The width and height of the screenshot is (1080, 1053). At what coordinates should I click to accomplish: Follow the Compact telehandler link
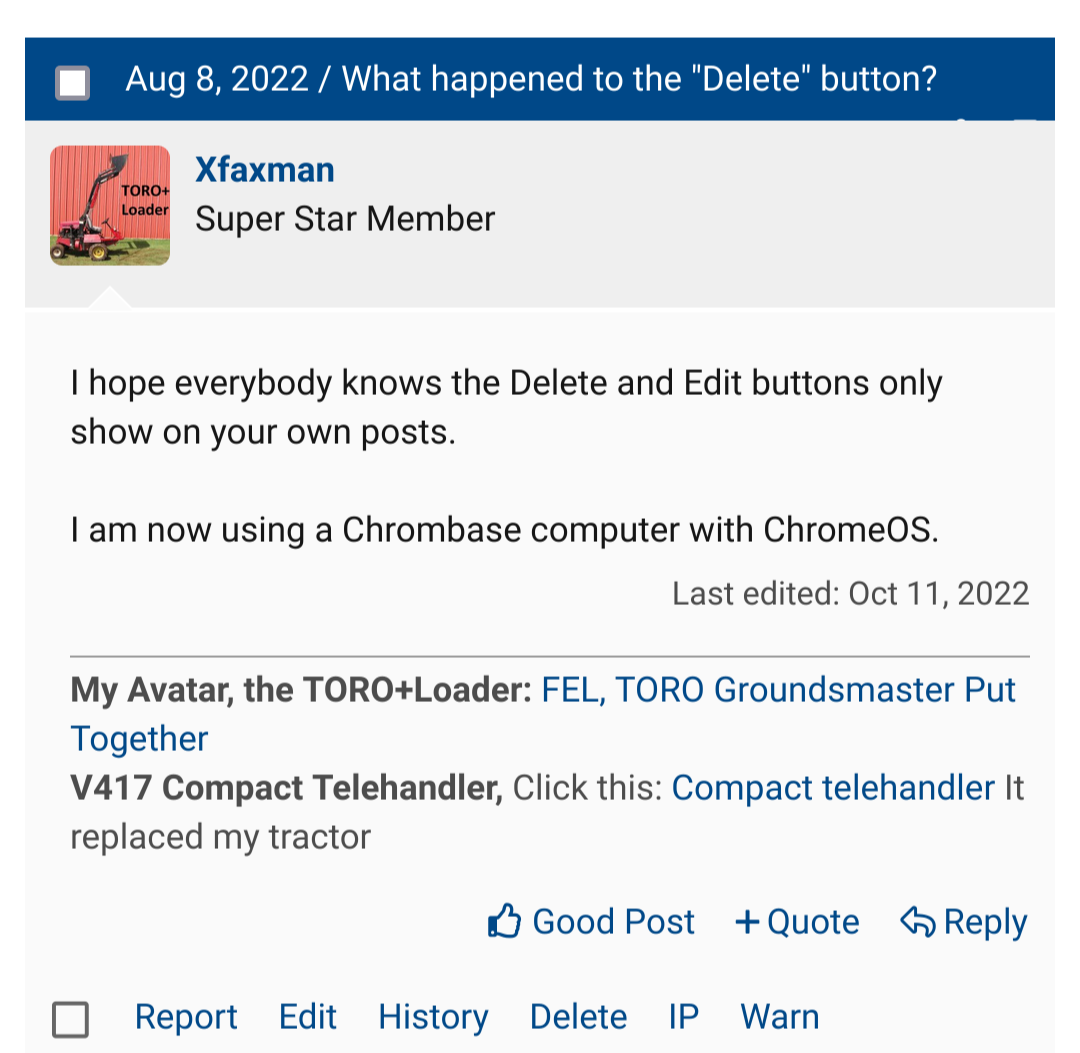(x=833, y=788)
